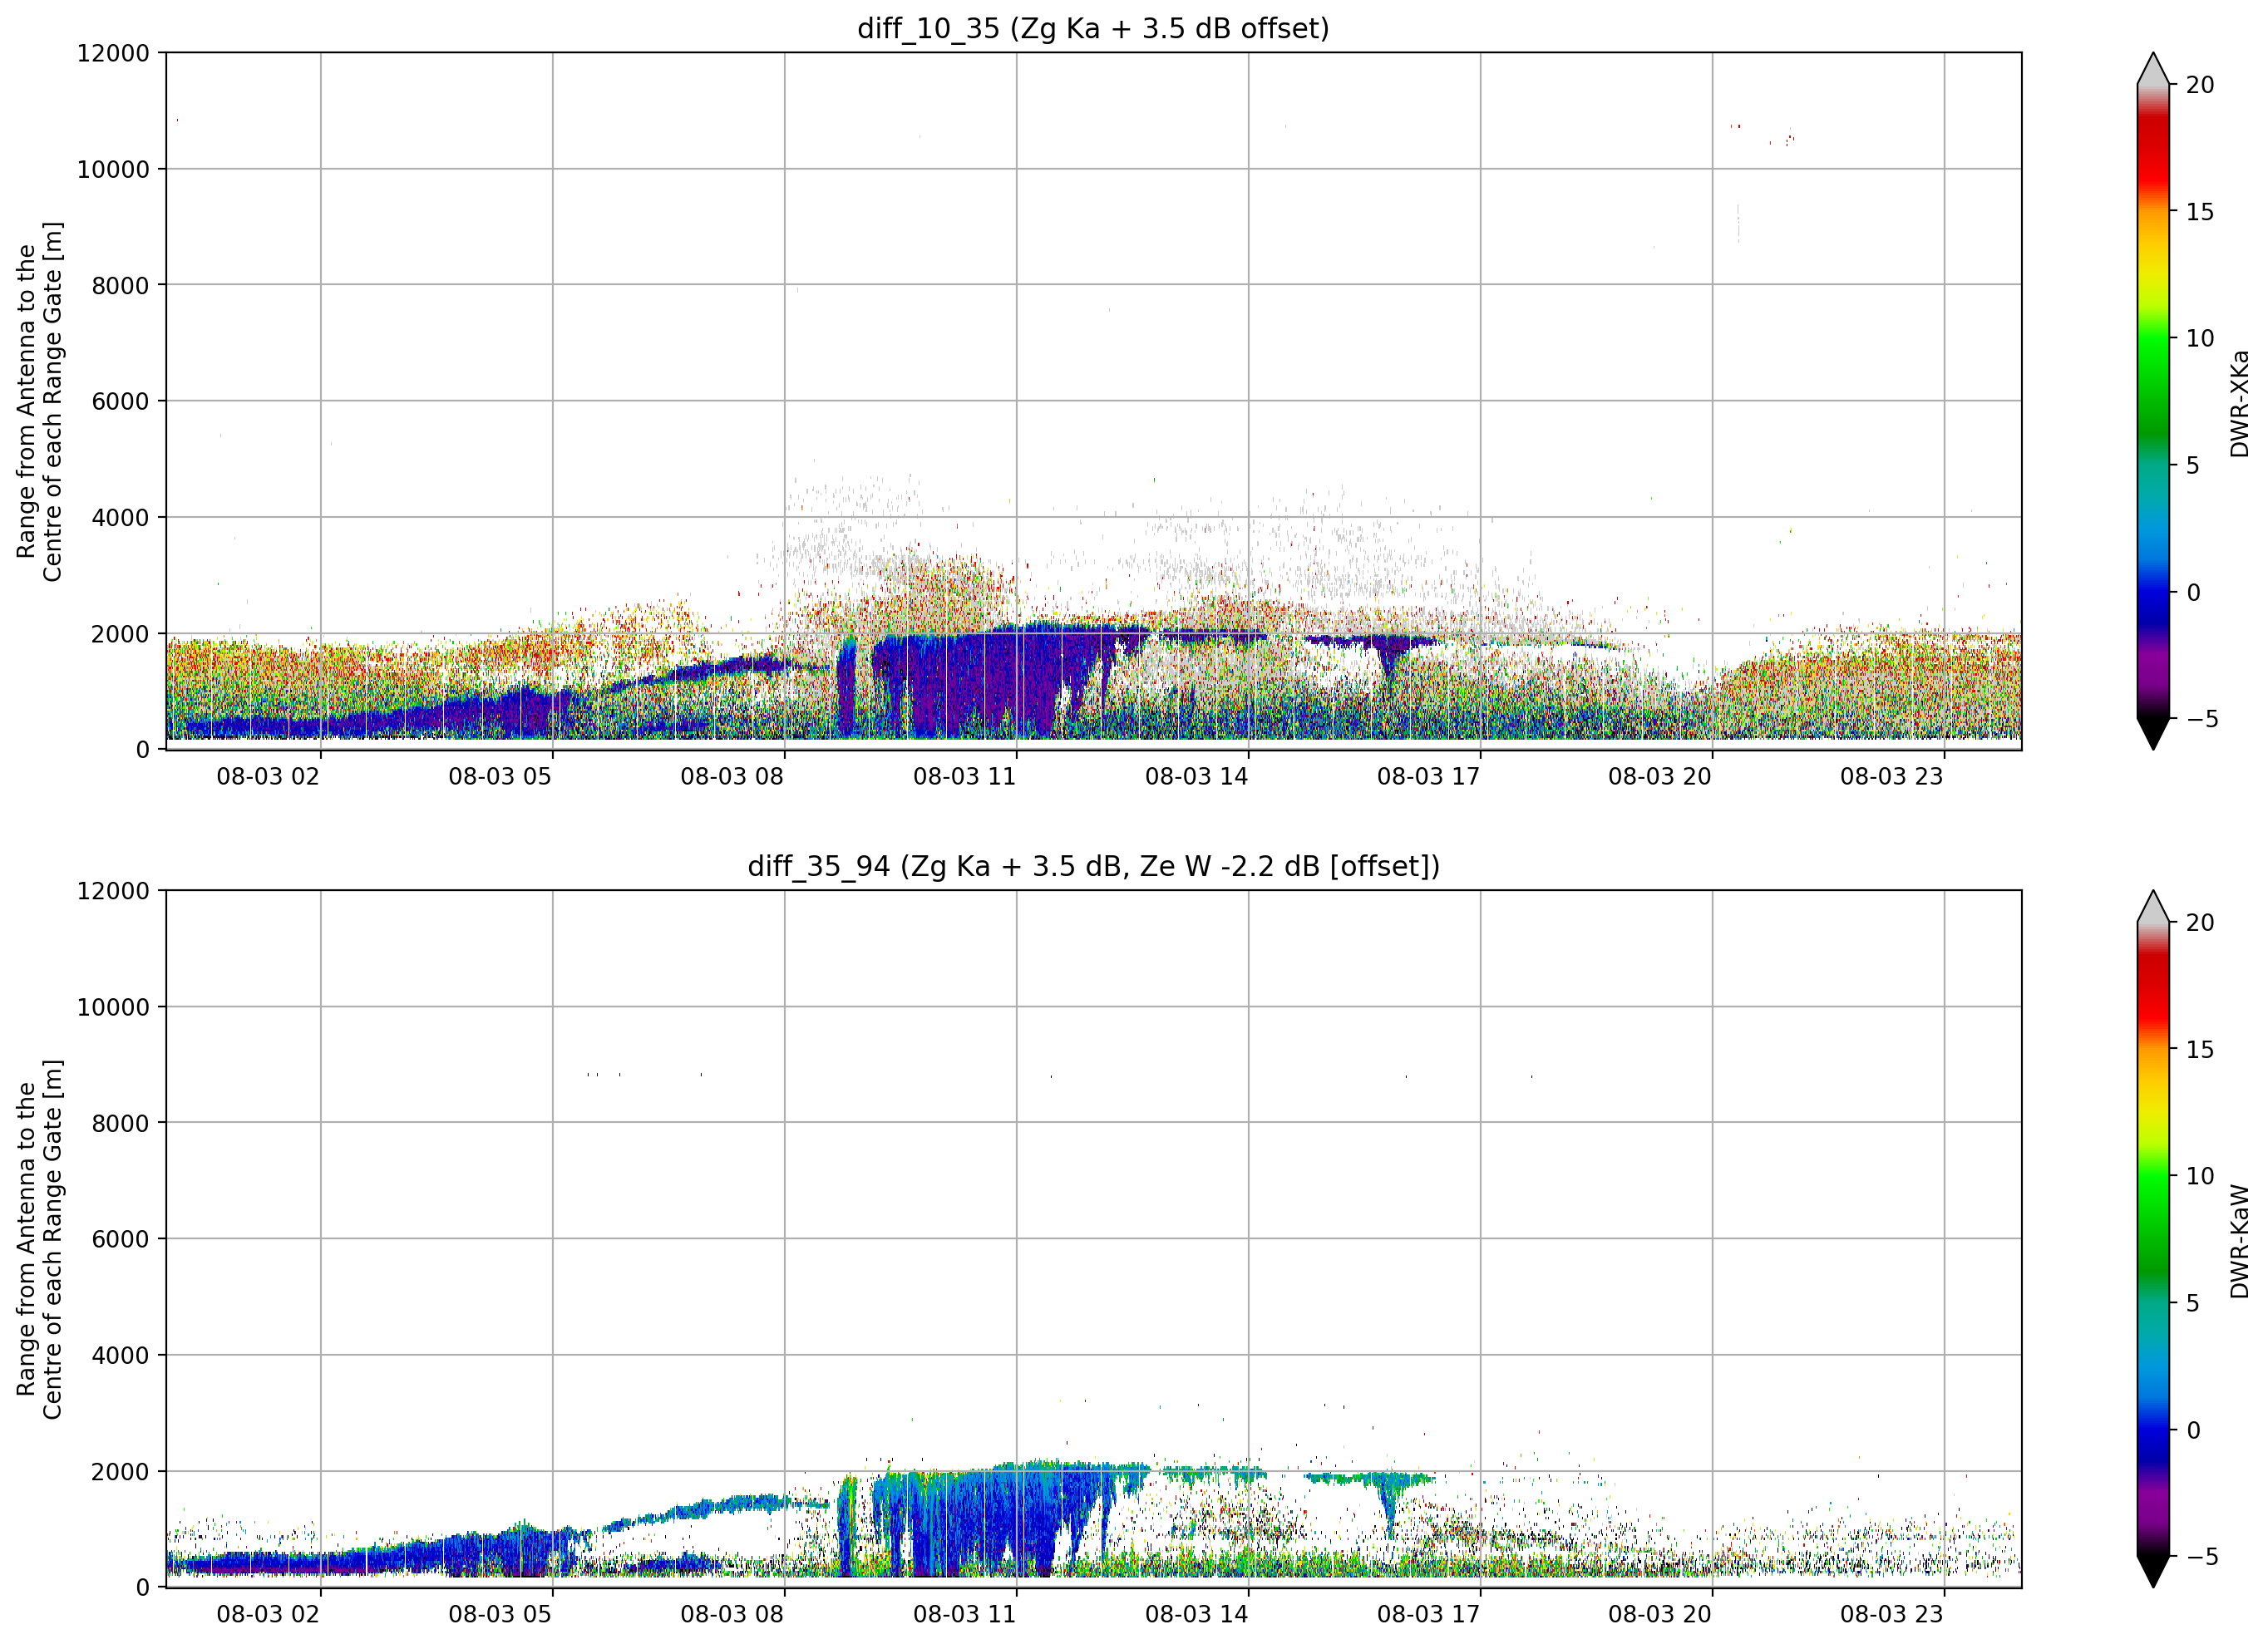Click the black lower extend arrow of DWR-KaW colorbar
Viewport: 2268px width, 1644px height.
2153,1568
